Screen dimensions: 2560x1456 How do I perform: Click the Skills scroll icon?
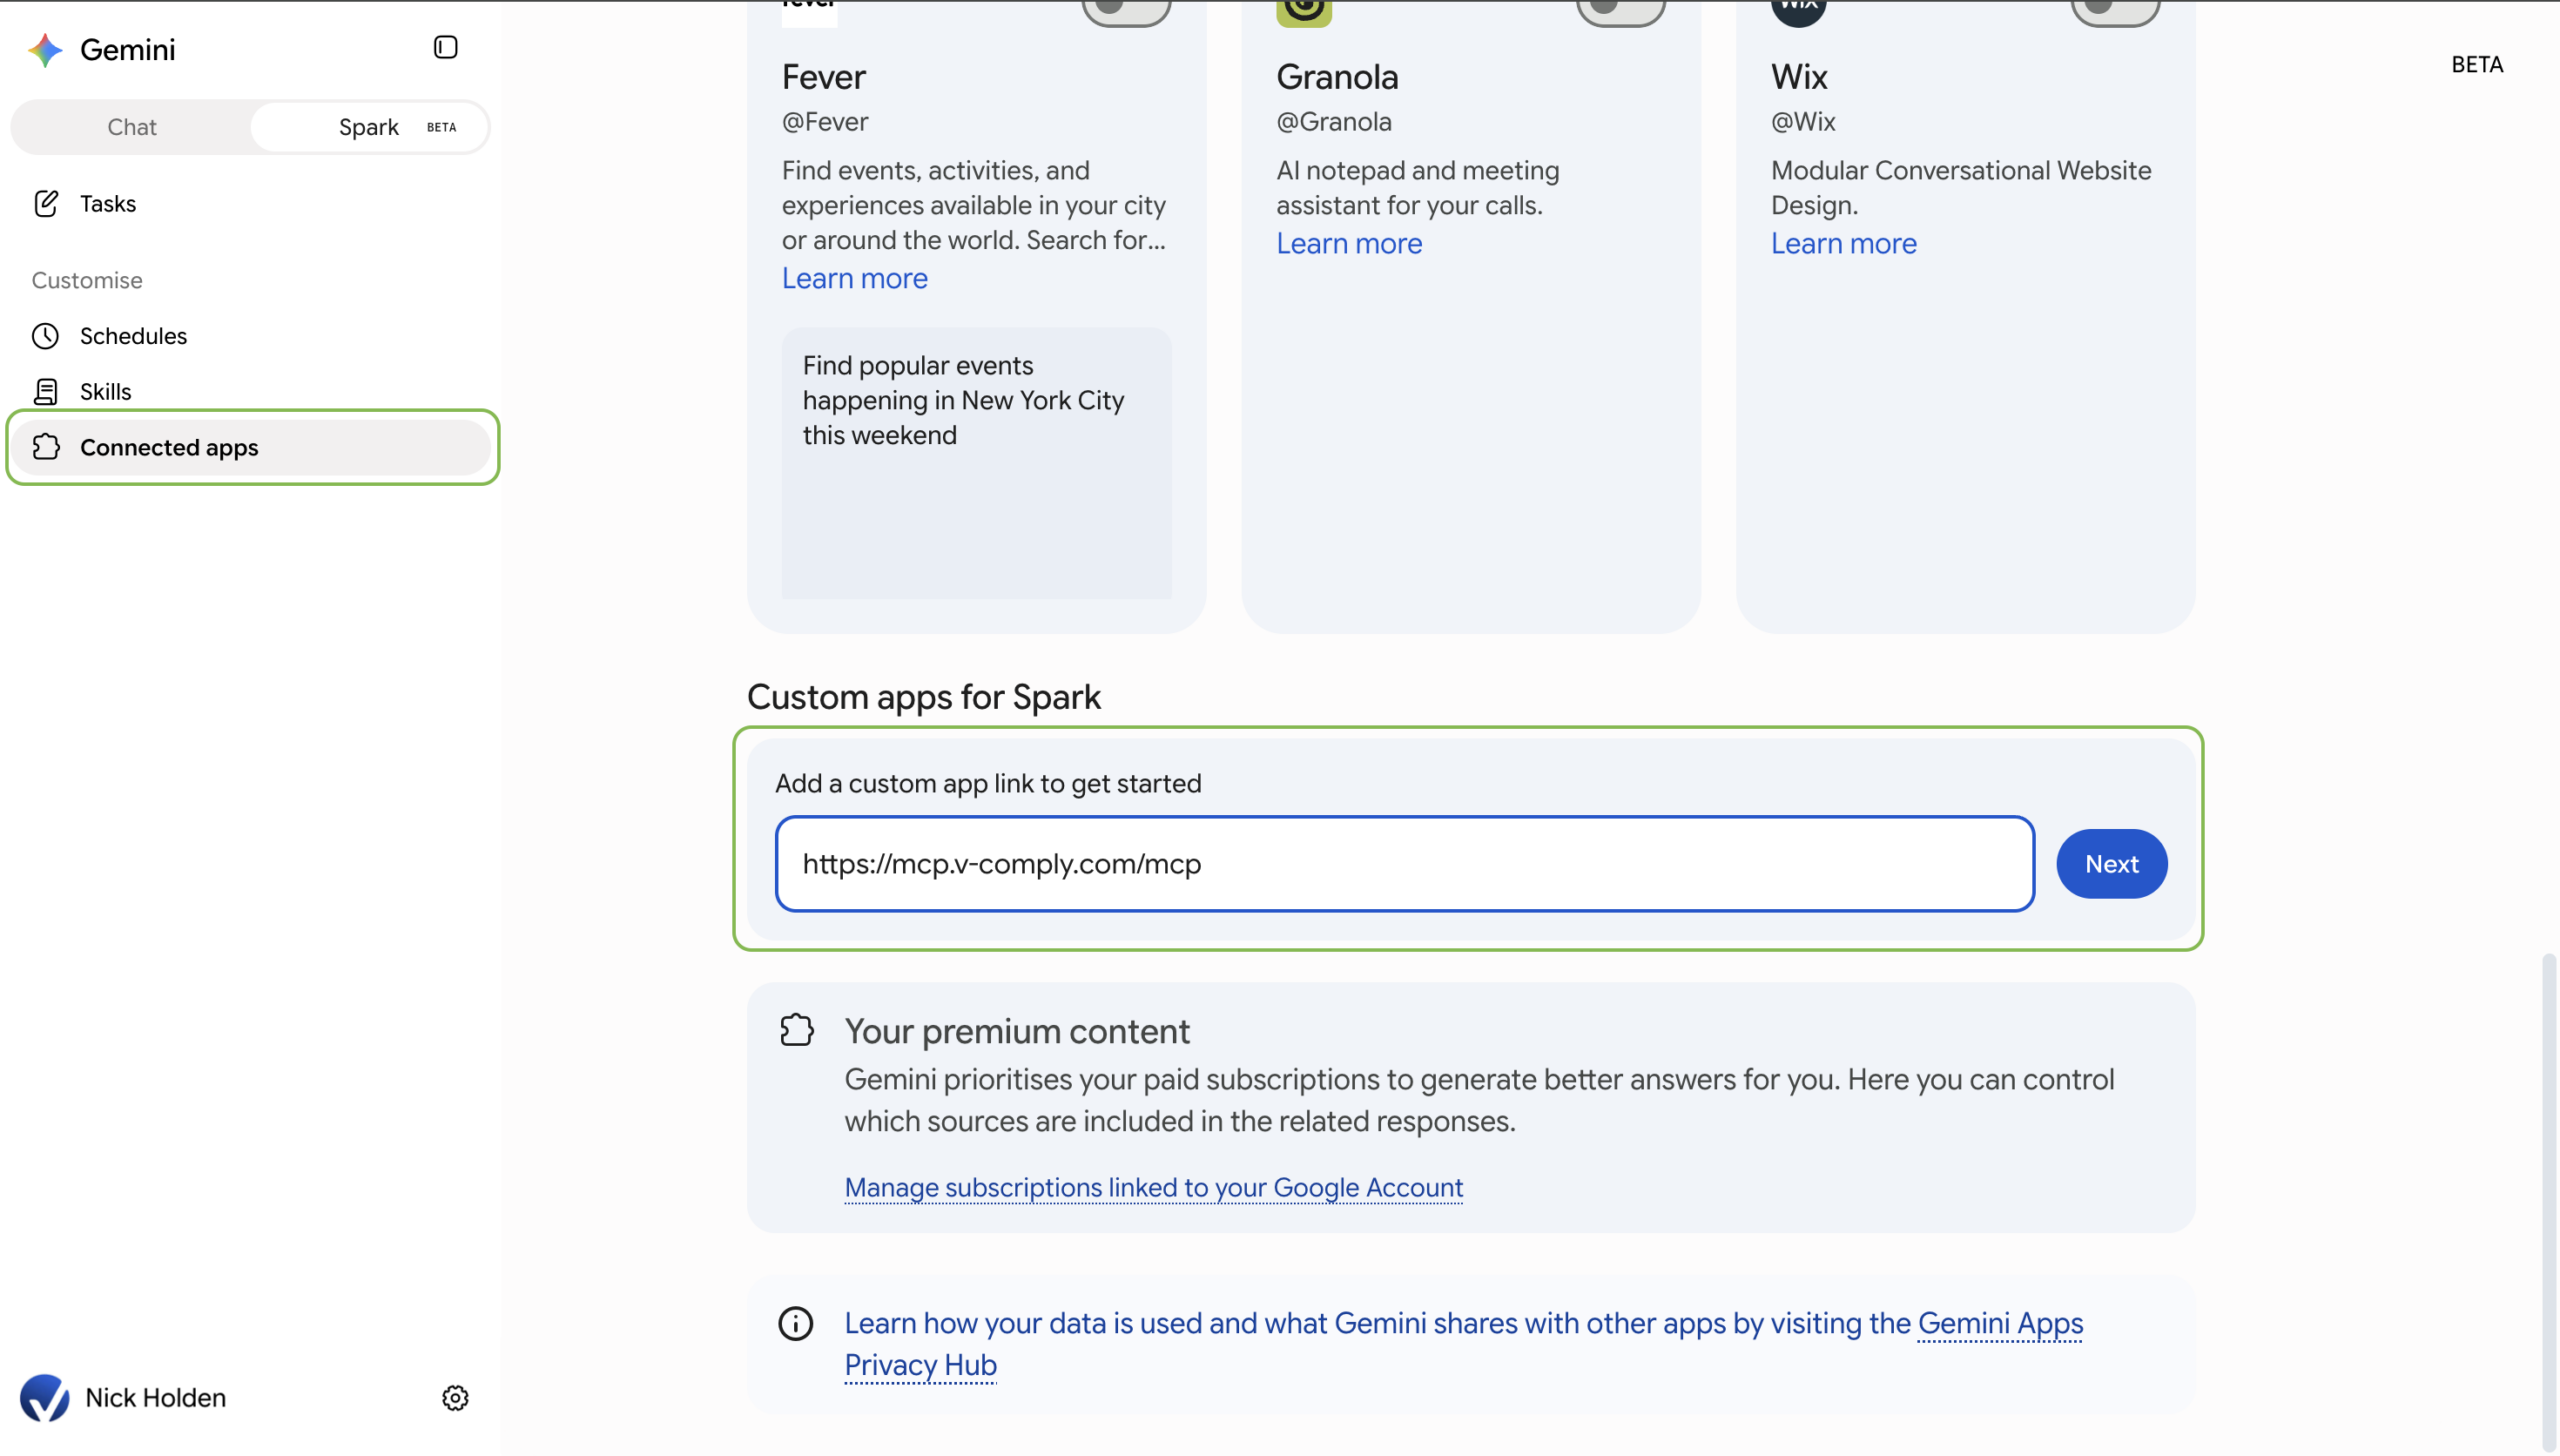pos(46,392)
